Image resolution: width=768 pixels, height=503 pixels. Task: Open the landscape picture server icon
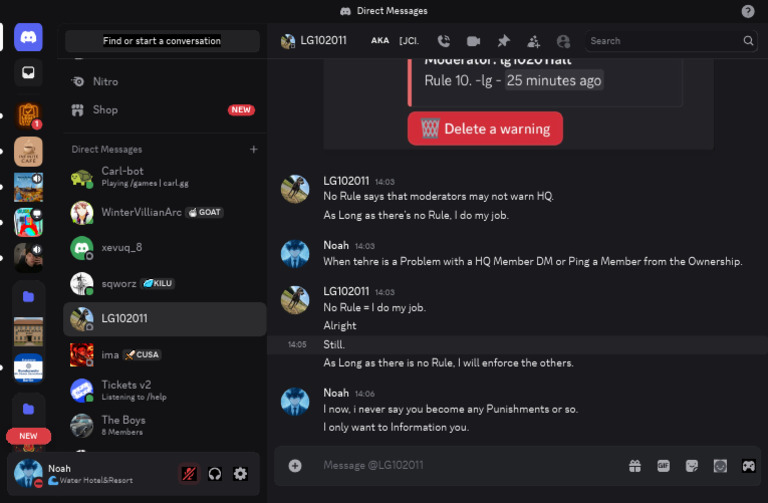coord(28,187)
